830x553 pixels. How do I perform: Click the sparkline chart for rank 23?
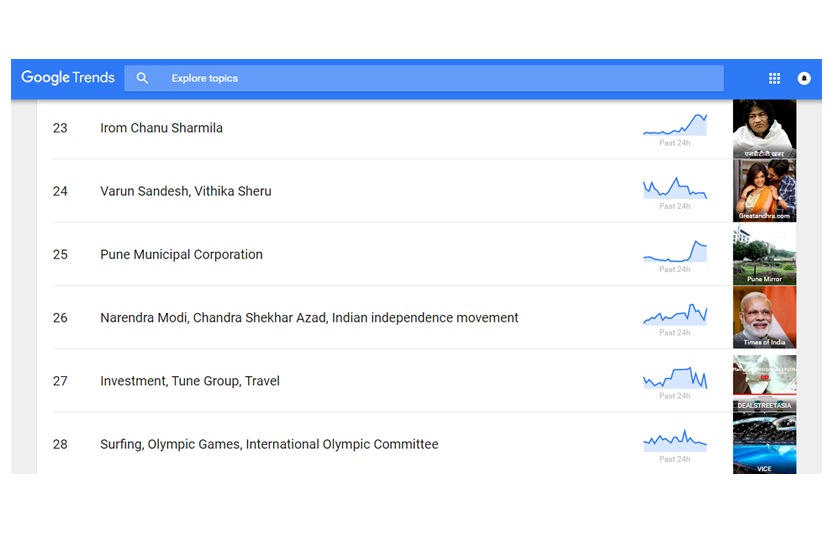(675, 126)
